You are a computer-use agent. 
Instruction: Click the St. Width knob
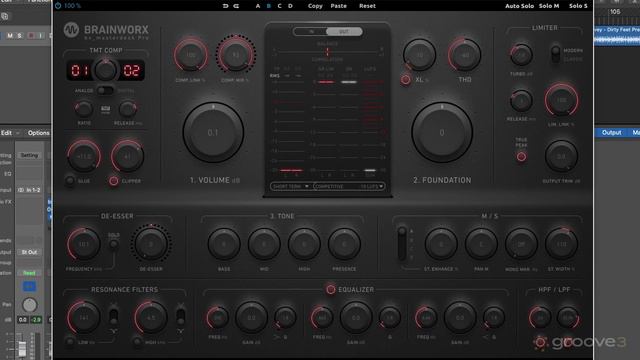tap(561, 244)
